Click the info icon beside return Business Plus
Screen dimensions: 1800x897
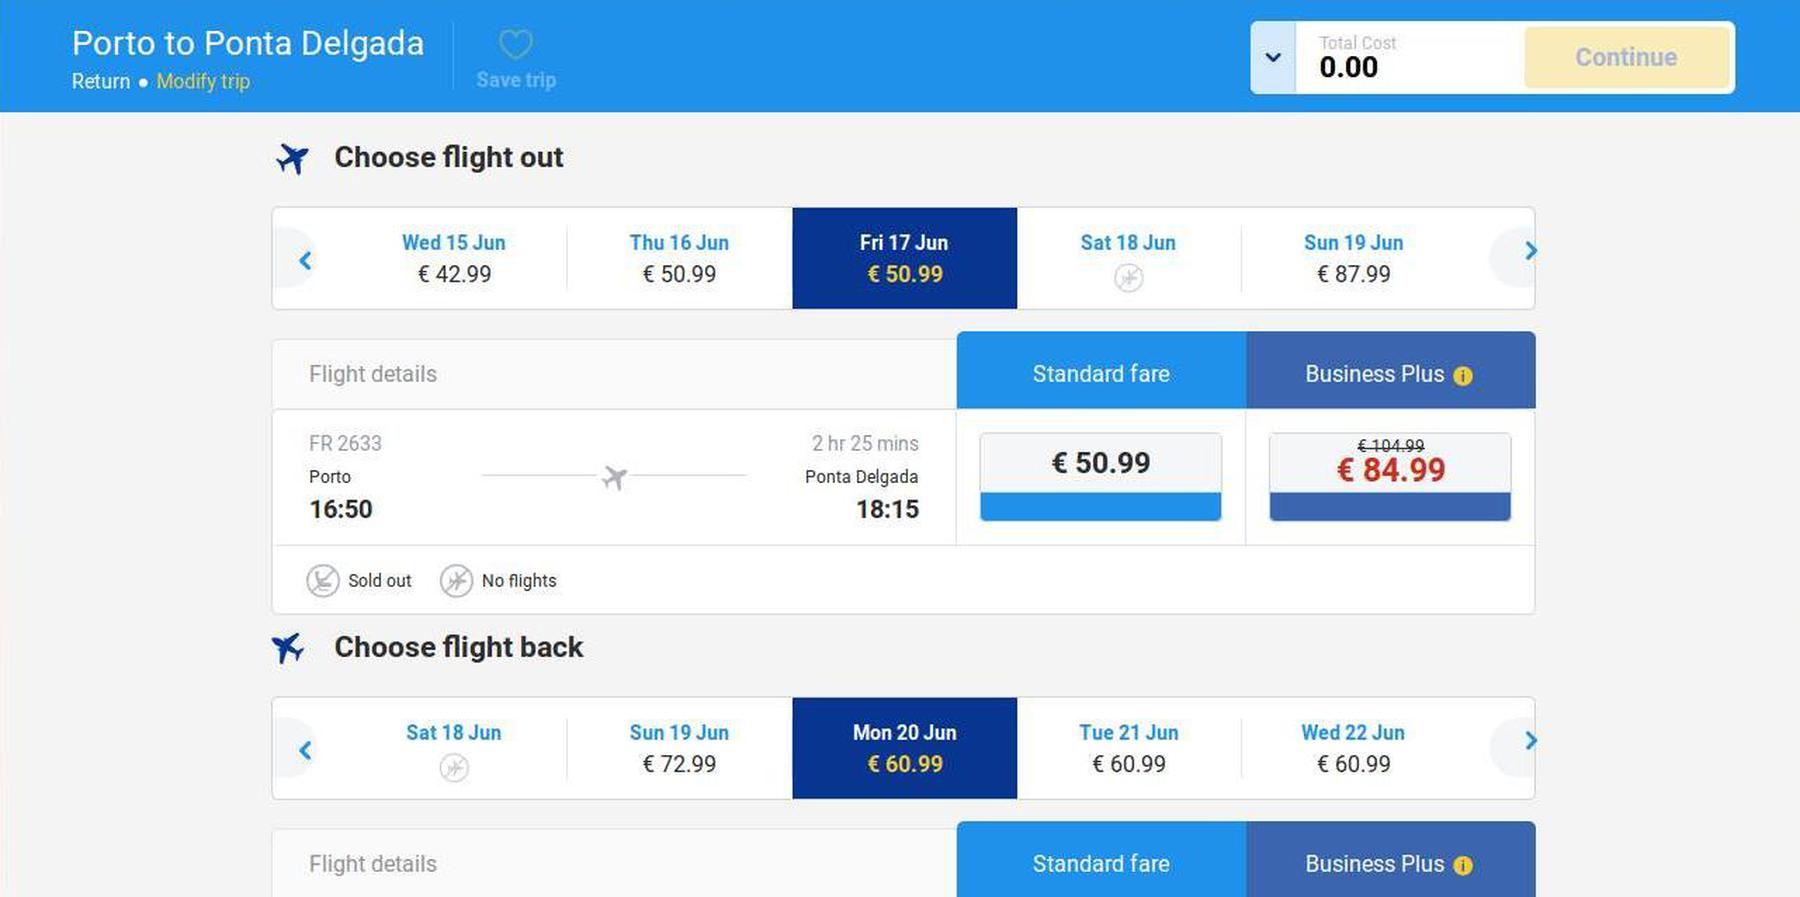[x=1463, y=866]
